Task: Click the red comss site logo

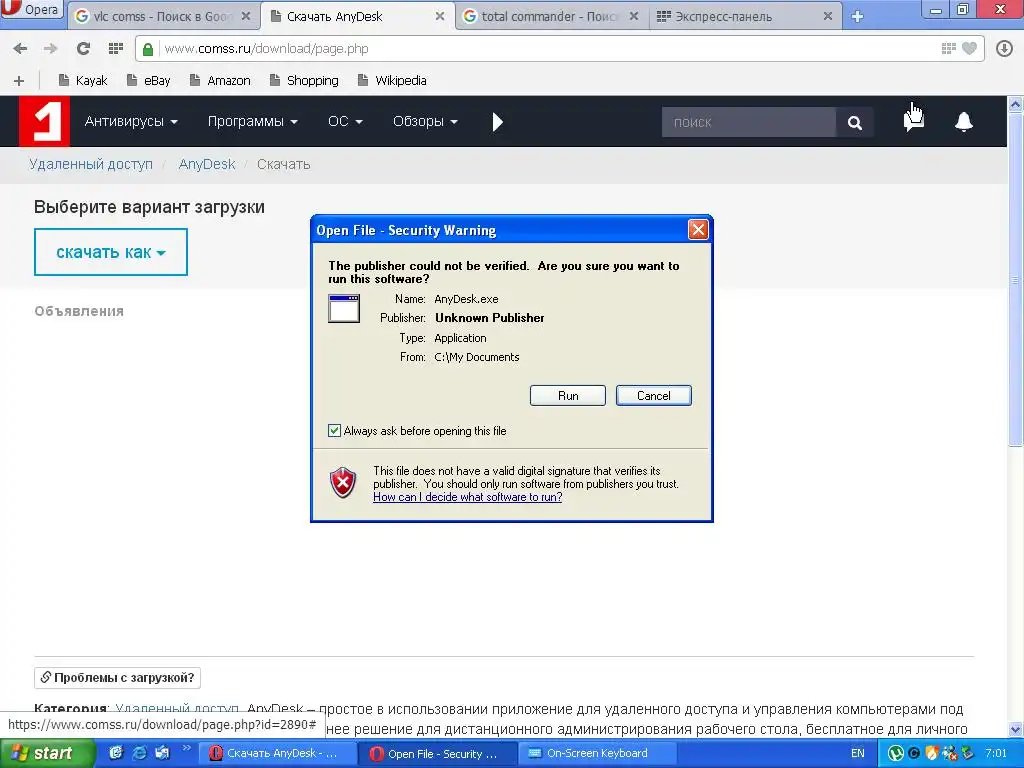Action: (44, 121)
